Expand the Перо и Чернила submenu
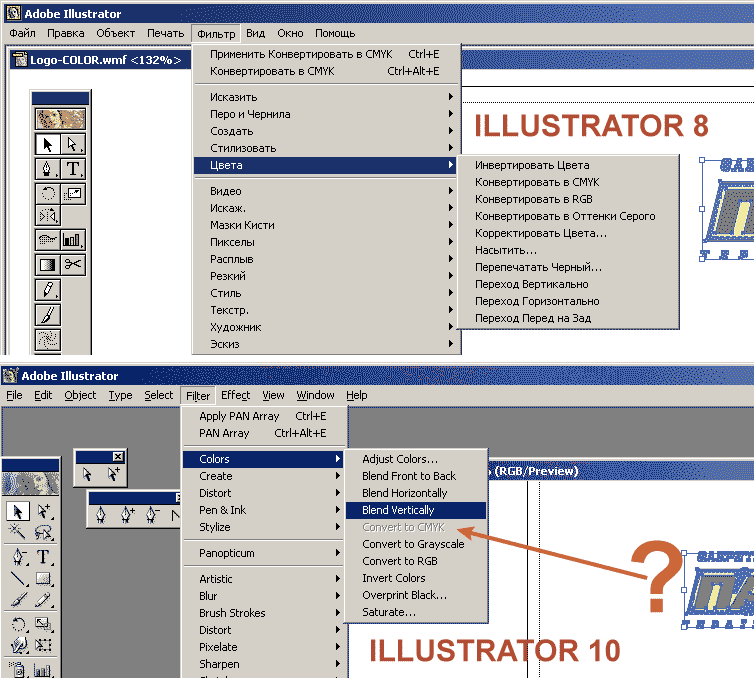754x678 pixels. click(x=327, y=114)
